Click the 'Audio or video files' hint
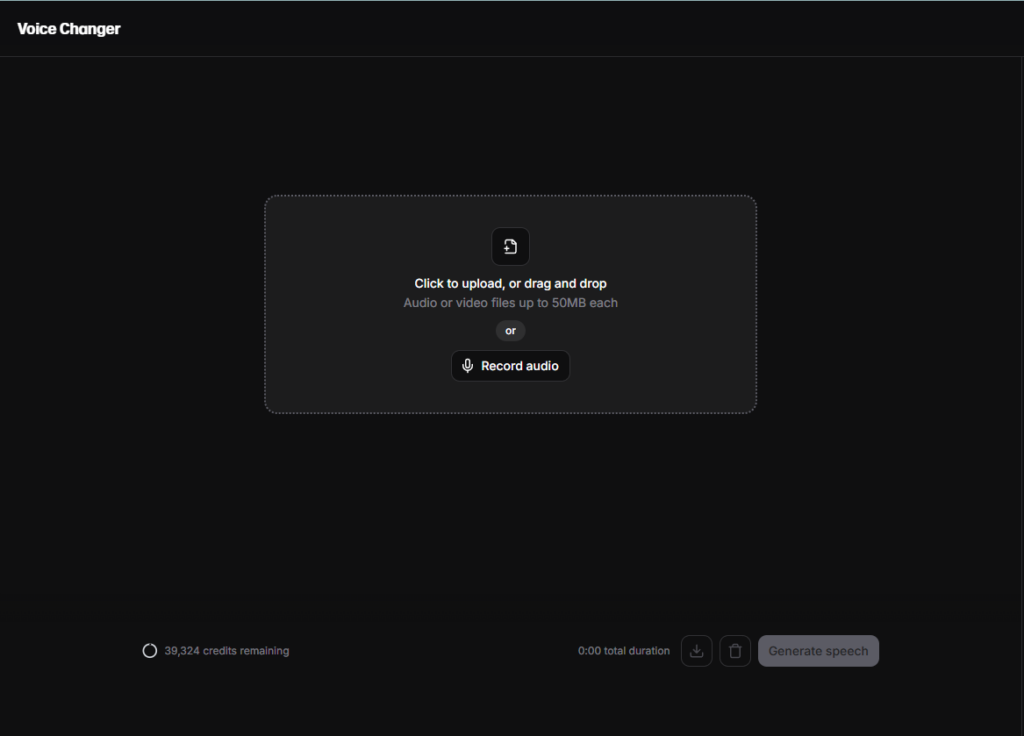The height and width of the screenshot is (736, 1024). pyautogui.click(x=459, y=303)
